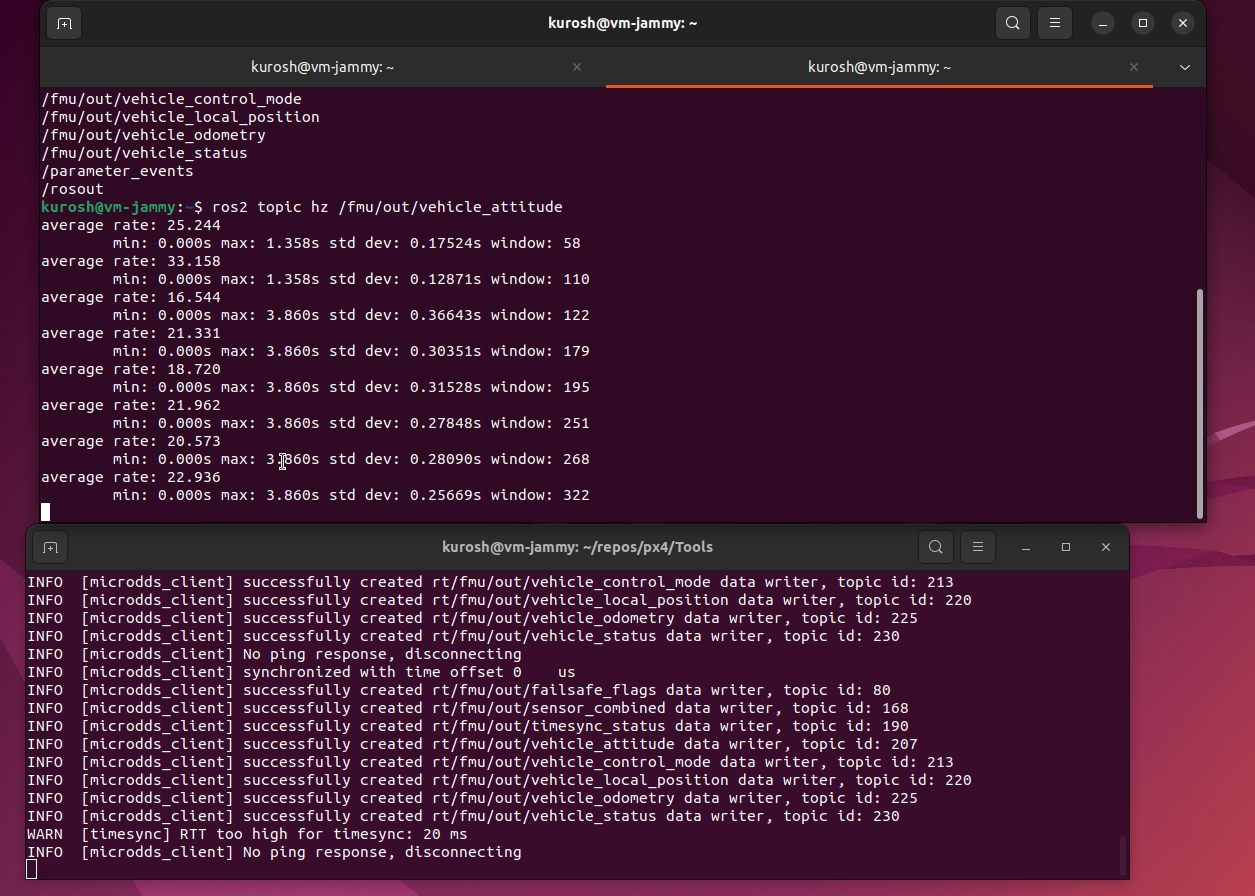This screenshot has height=896, width=1255.
Task: Click average rate: 21.331 line
Action: (x=131, y=333)
